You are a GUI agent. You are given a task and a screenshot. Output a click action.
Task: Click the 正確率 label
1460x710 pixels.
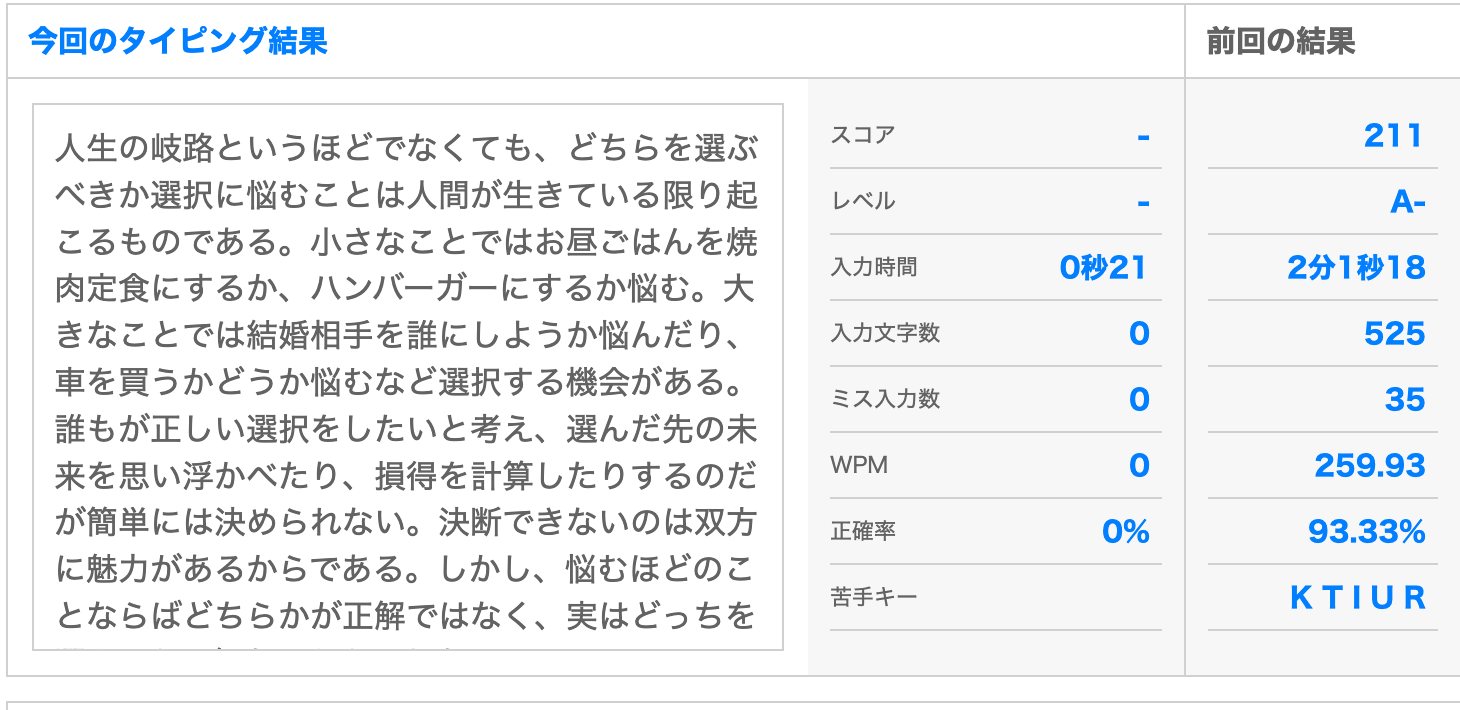tap(863, 531)
